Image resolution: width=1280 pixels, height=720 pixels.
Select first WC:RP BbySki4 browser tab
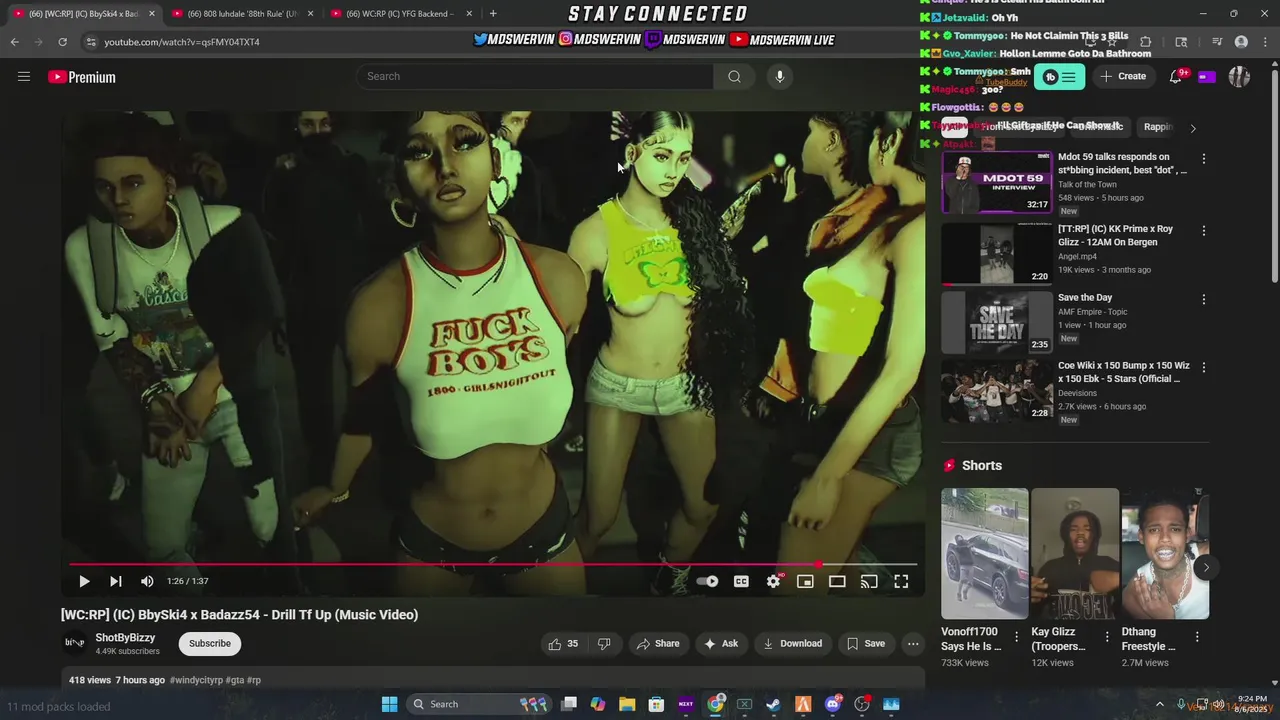pyautogui.click(x=84, y=14)
